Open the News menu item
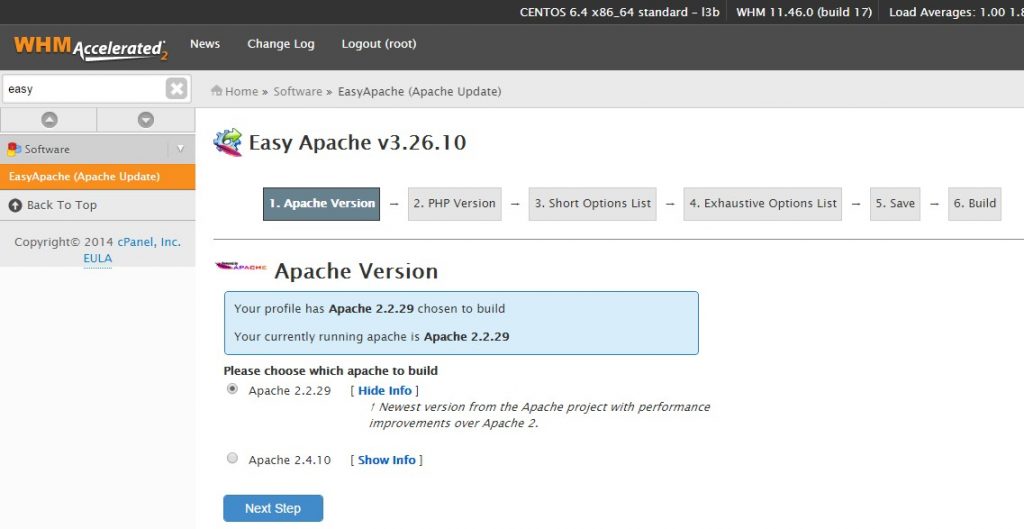 [205, 44]
